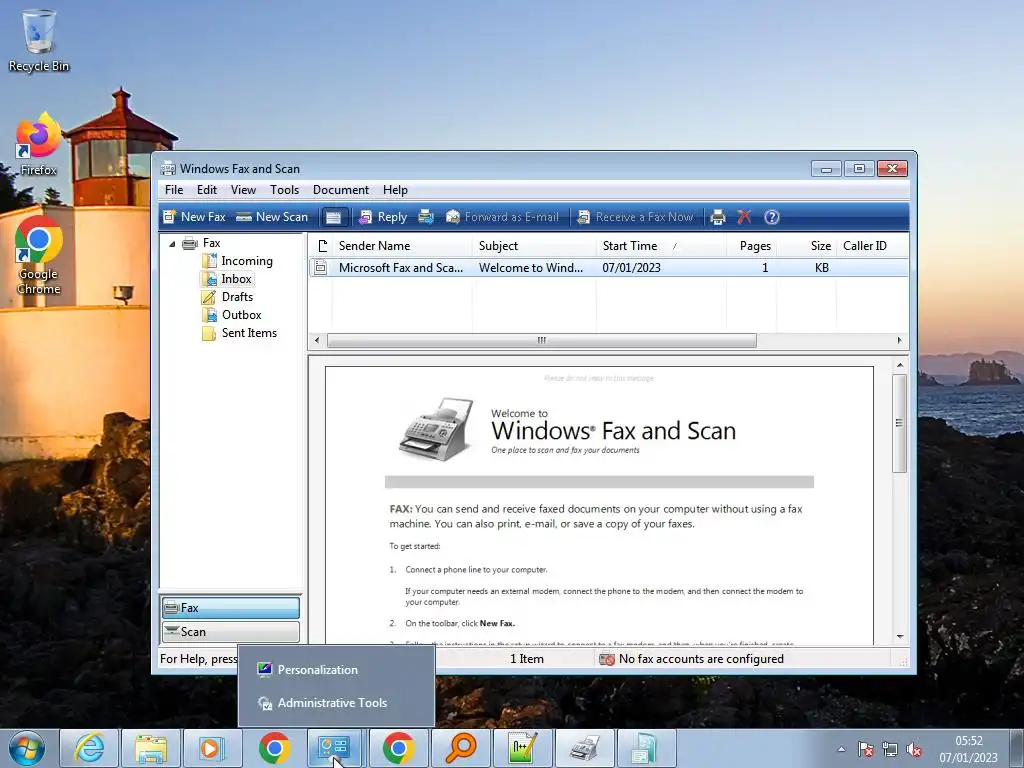Click the preview pane scroll up arrow
This screenshot has width=1024, height=768.
pyautogui.click(x=900, y=365)
